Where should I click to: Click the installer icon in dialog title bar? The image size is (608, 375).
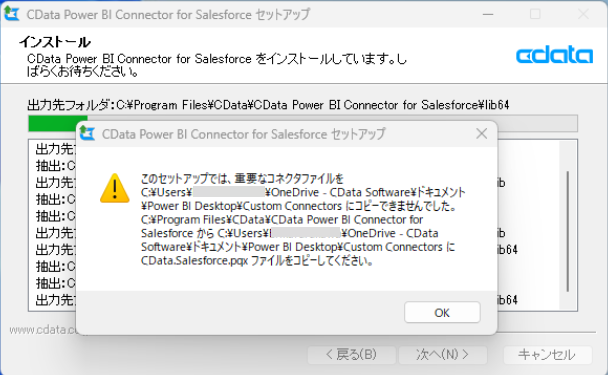(87, 134)
